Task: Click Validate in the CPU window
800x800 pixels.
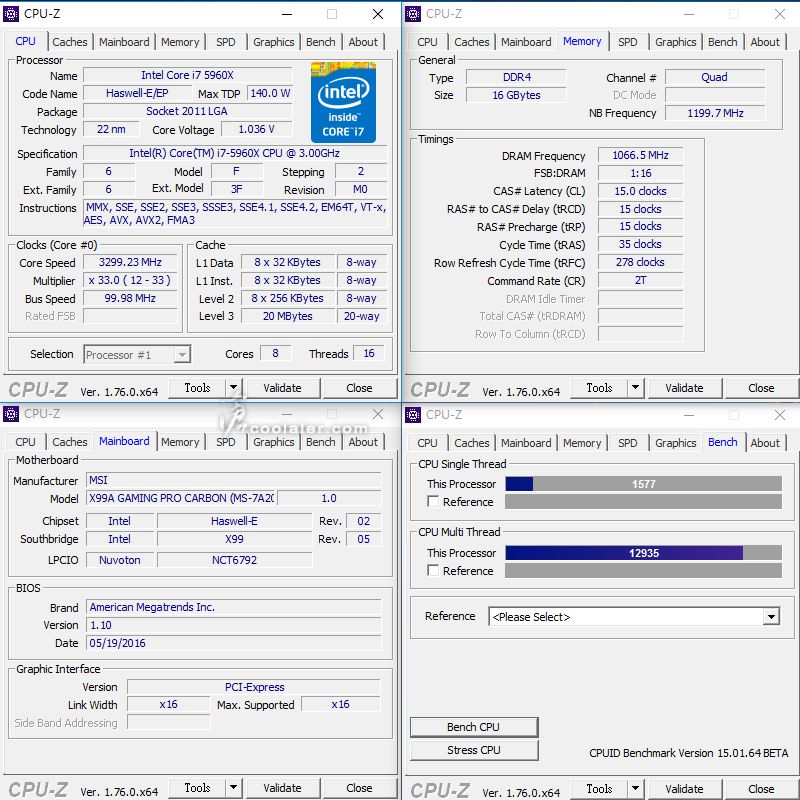Action: pyautogui.click(x=282, y=388)
